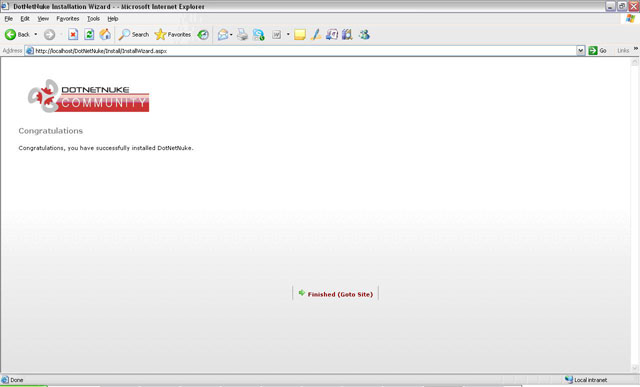
Task: Click the page icon in the address bar
Action: coord(30,51)
